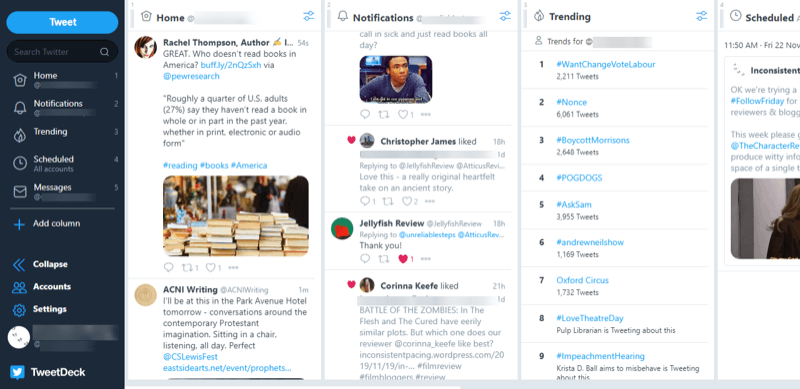Open #andrewneilshow trend
Viewport: 800px width, 389px height.
click(x=590, y=242)
